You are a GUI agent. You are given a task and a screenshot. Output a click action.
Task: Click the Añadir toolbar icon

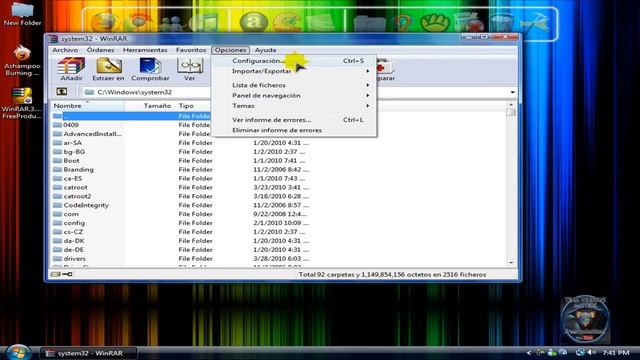71,69
